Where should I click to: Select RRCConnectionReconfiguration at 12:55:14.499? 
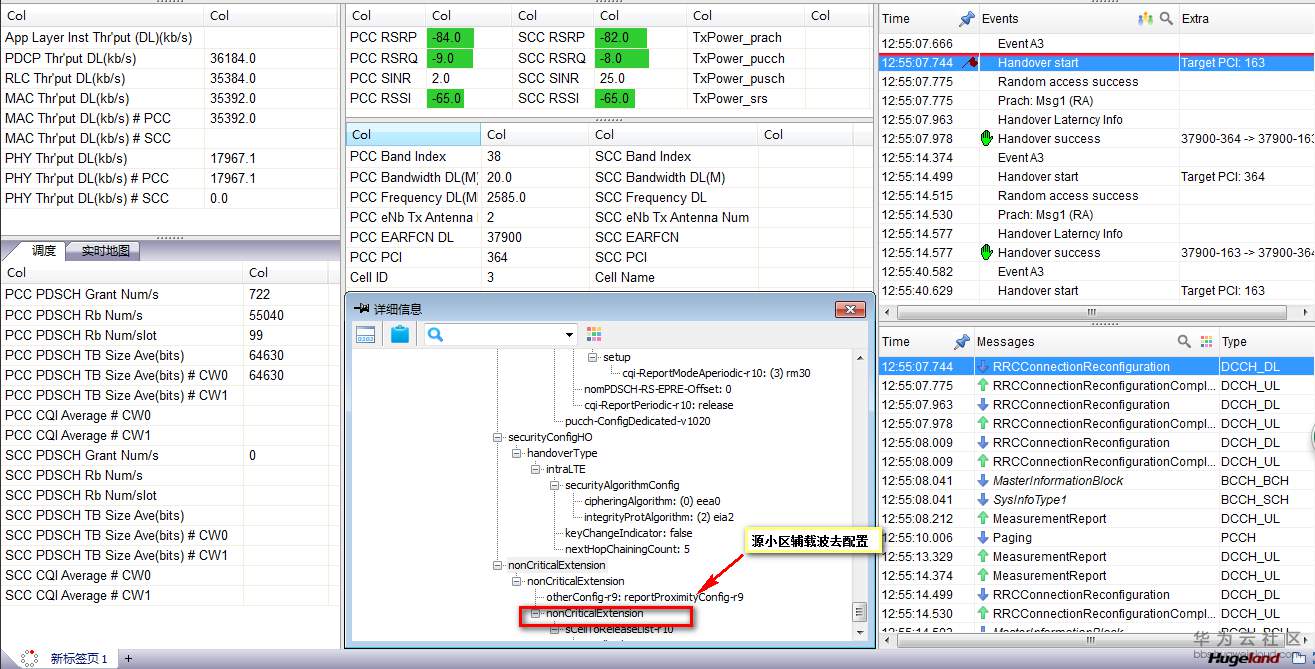(1095, 595)
